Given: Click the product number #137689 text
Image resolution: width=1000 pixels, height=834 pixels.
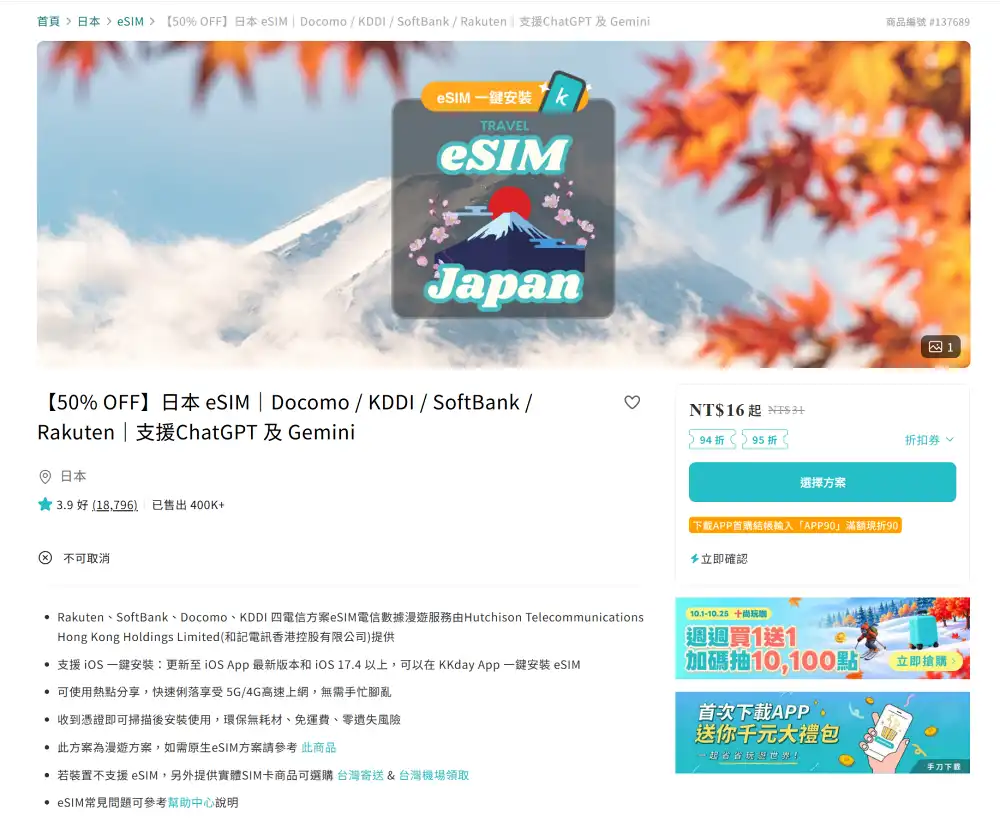Looking at the screenshot, I should pos(927,22).
